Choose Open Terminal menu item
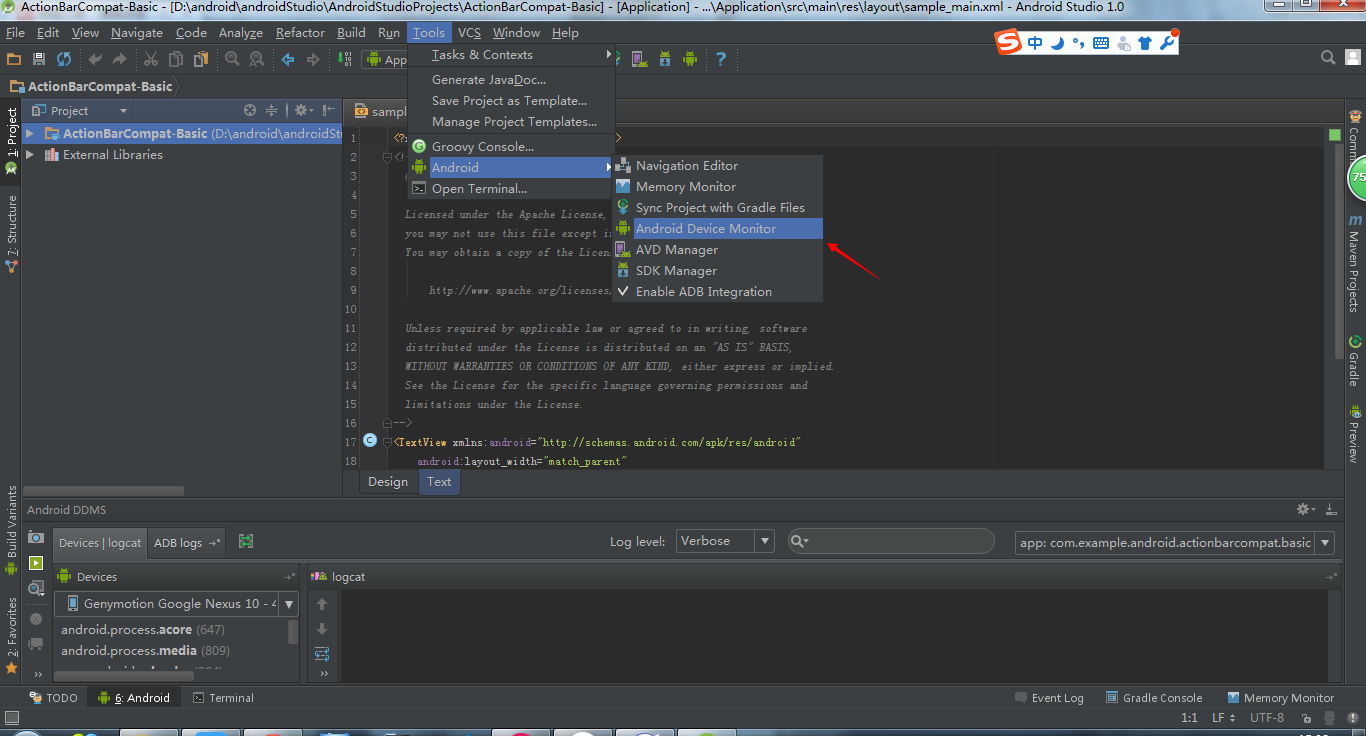The width and height of the screenshot is (1366, 736). [511, 189]
